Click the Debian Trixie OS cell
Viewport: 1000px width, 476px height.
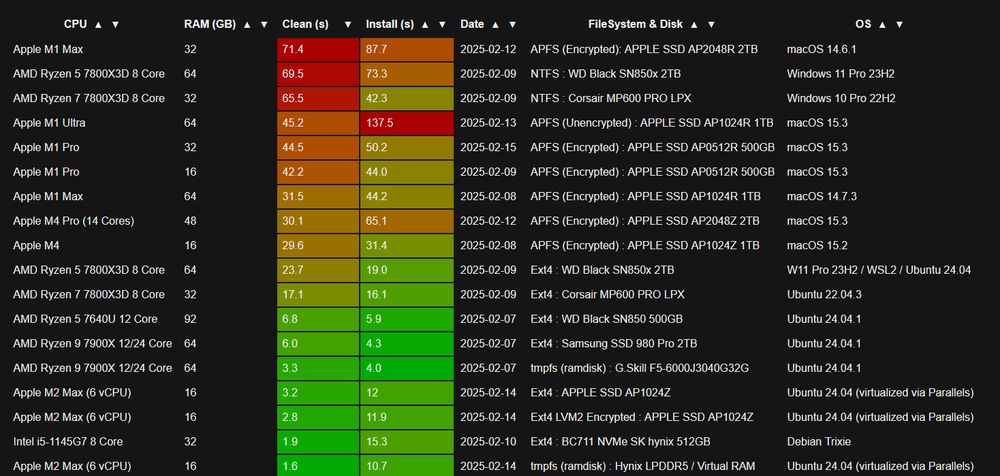click(x=819, y=442)
